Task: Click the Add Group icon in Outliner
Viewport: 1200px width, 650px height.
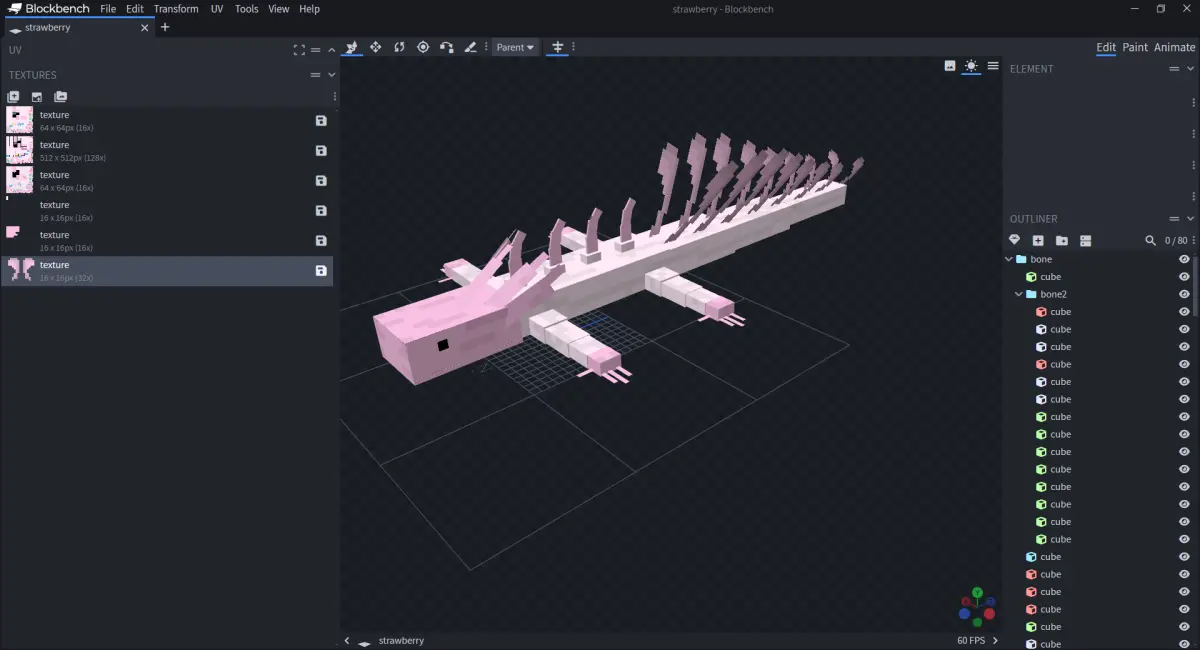Action: coord(1062,241)
